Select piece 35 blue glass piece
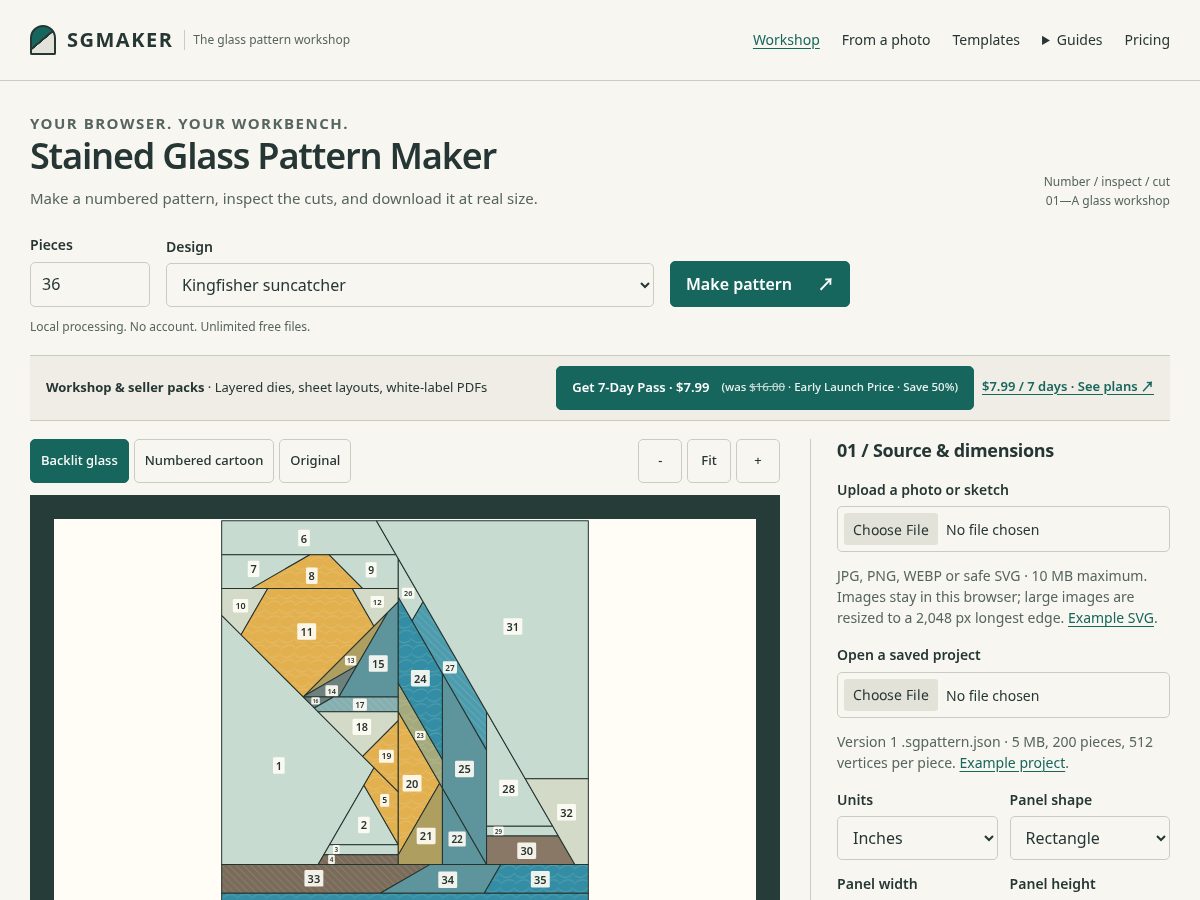 (540, 880)
